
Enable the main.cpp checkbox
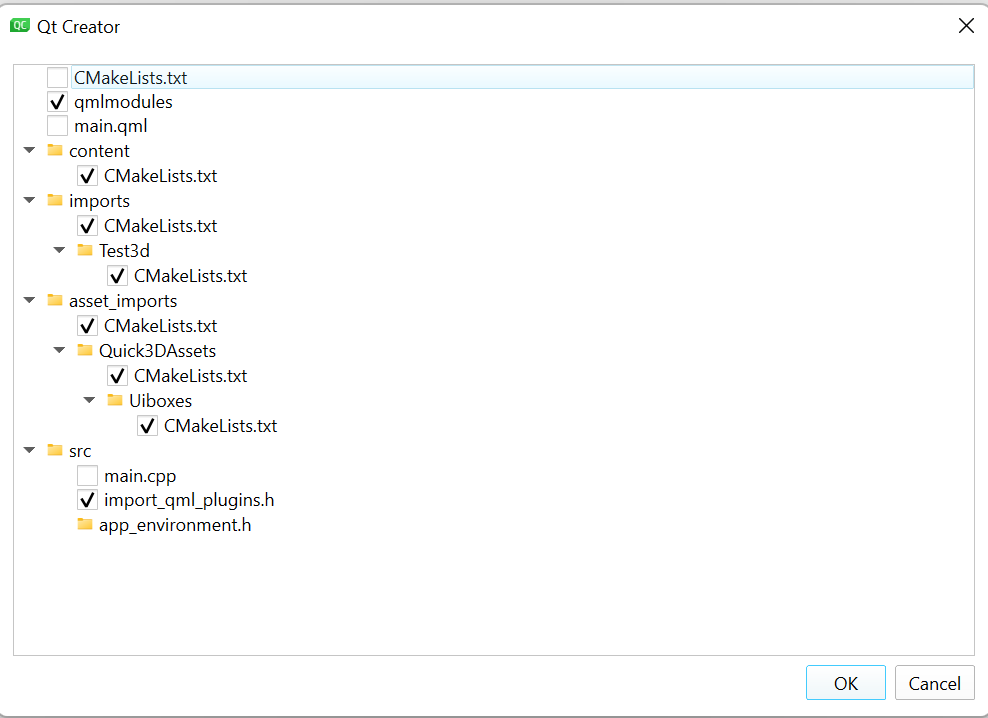coord(88,476)
